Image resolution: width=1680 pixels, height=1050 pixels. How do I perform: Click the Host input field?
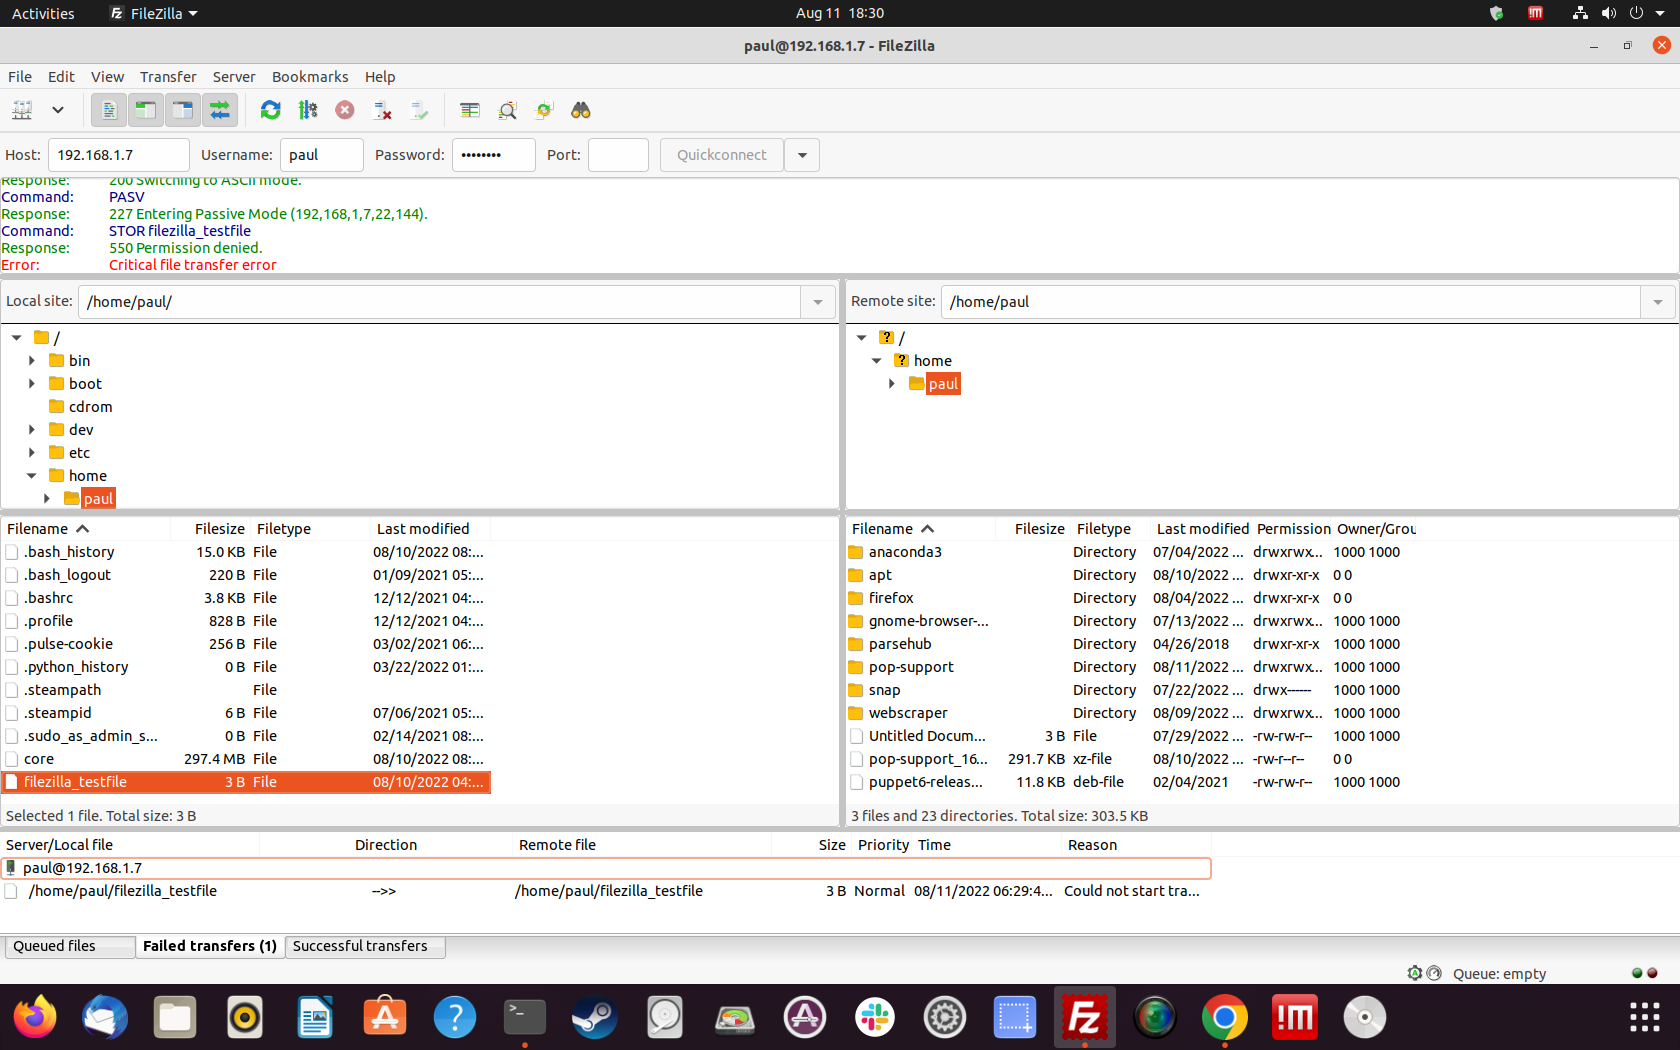point(118,155)
